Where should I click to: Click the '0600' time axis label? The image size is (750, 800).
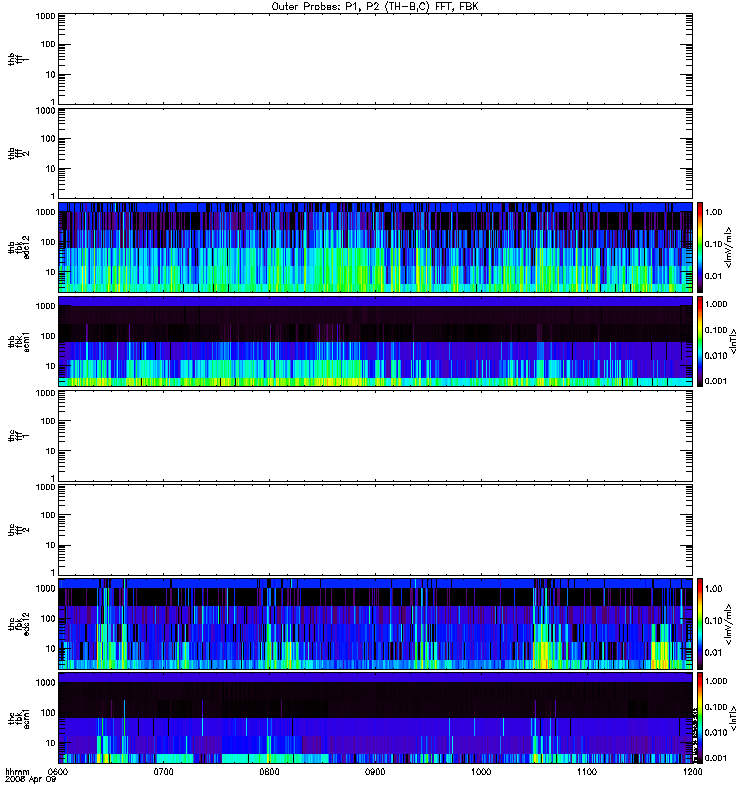click(59, 772)
